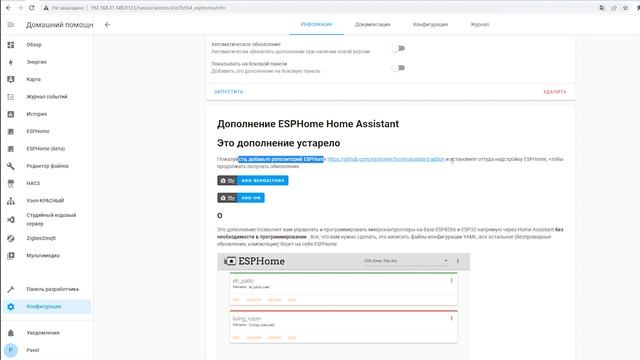The image size is (640, 360).
Task: Open the История chart icon in sidebar
Action: tap(11, 114)
